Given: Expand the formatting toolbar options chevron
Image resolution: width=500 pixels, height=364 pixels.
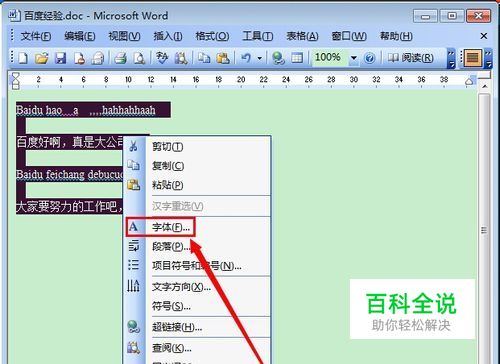Looking at the screenshot, I should [488, 59].
